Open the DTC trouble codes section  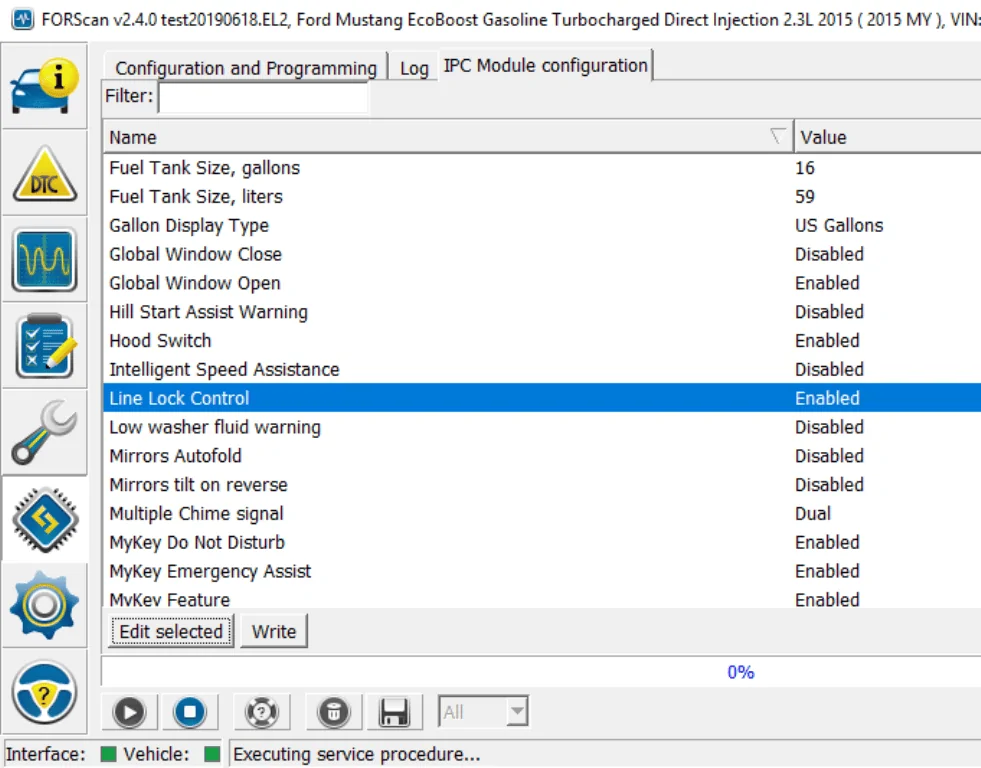pos(44,173)
